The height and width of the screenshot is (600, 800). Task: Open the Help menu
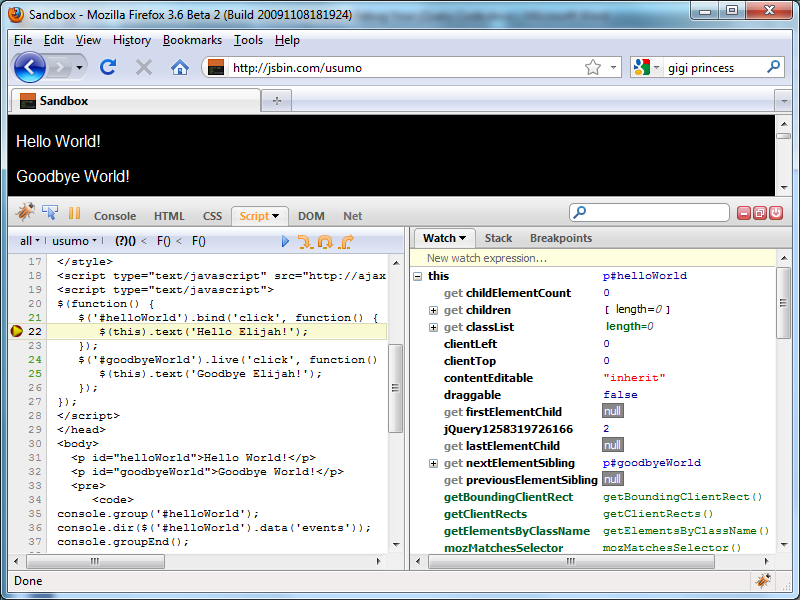click(x=287, y=40)
